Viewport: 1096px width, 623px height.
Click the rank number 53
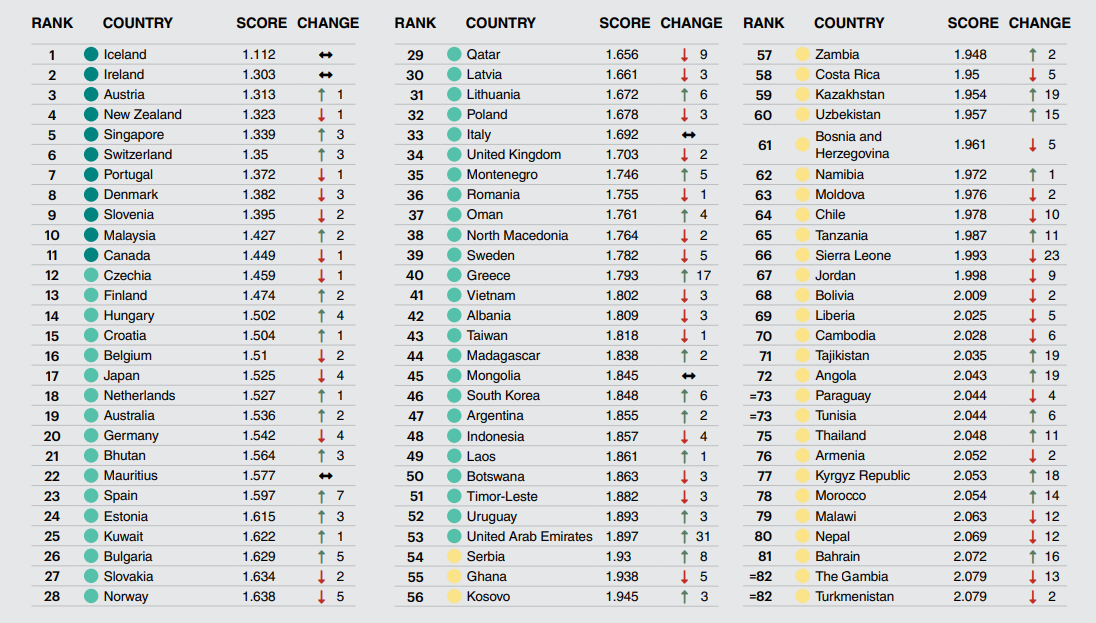[415, 537]
